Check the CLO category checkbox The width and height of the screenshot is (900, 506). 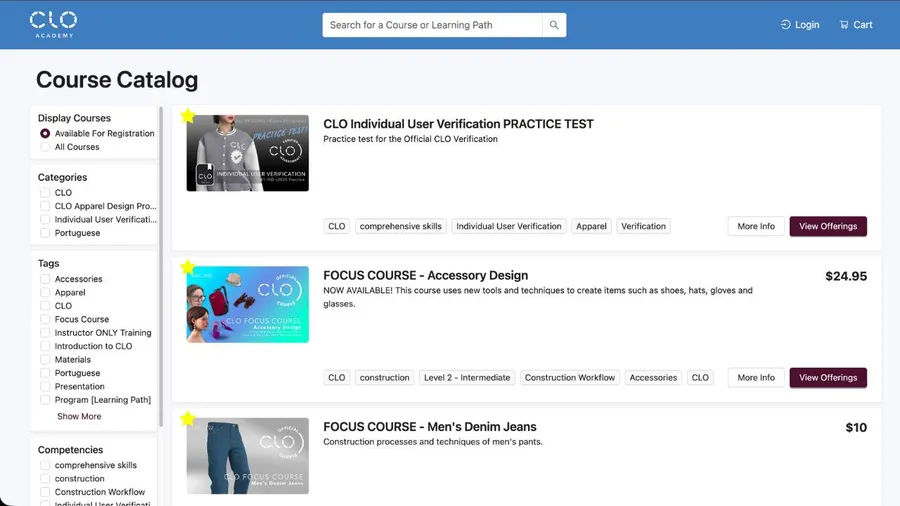45,192
